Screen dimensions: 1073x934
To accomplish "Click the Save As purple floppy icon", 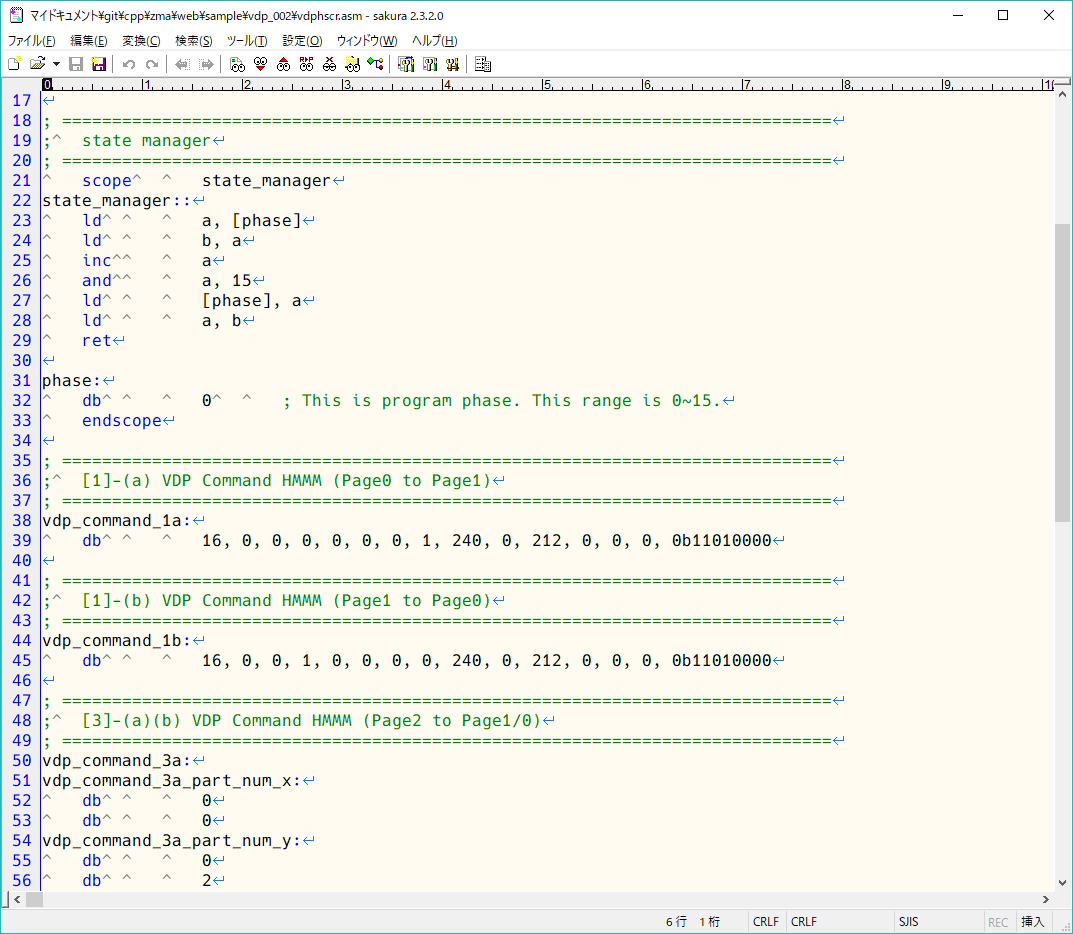I will 99,64.
